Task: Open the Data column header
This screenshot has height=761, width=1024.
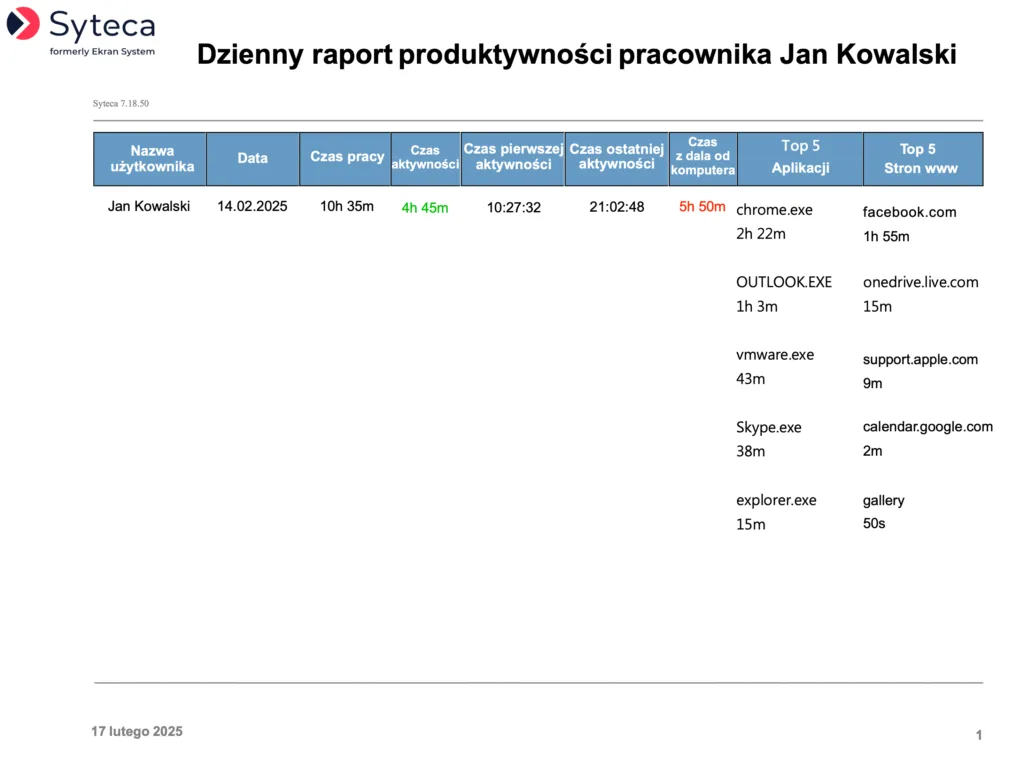Action: (252, 158)
